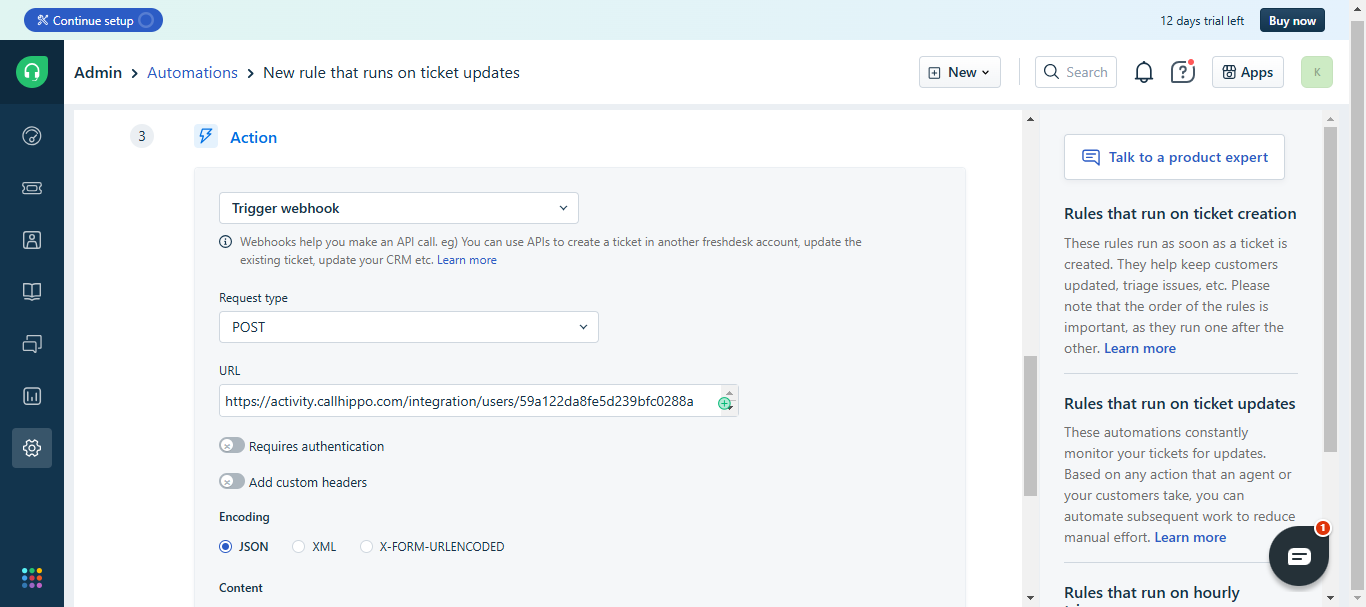The width and height of the screenshot is (1366, 607).
Task: Open Learn more under ticket updates rules
Action: point(1190,537)
